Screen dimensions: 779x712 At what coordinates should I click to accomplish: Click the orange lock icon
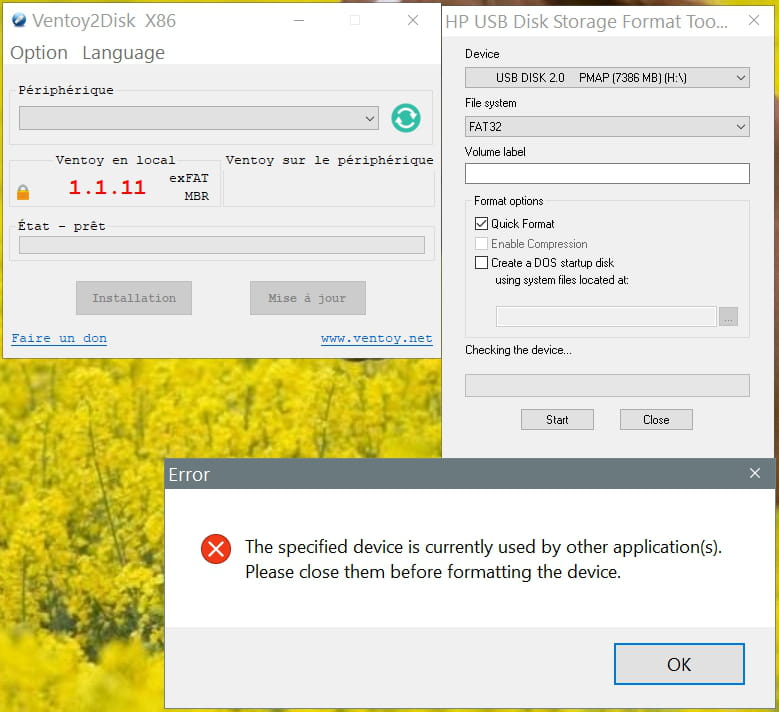[x=23, y=191]
